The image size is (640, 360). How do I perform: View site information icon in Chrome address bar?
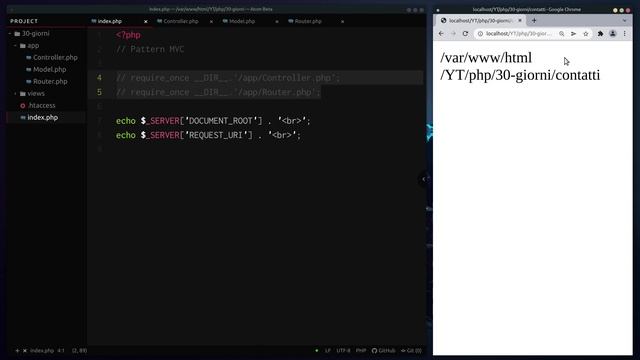pyautogui.click(x=480, y=34)
